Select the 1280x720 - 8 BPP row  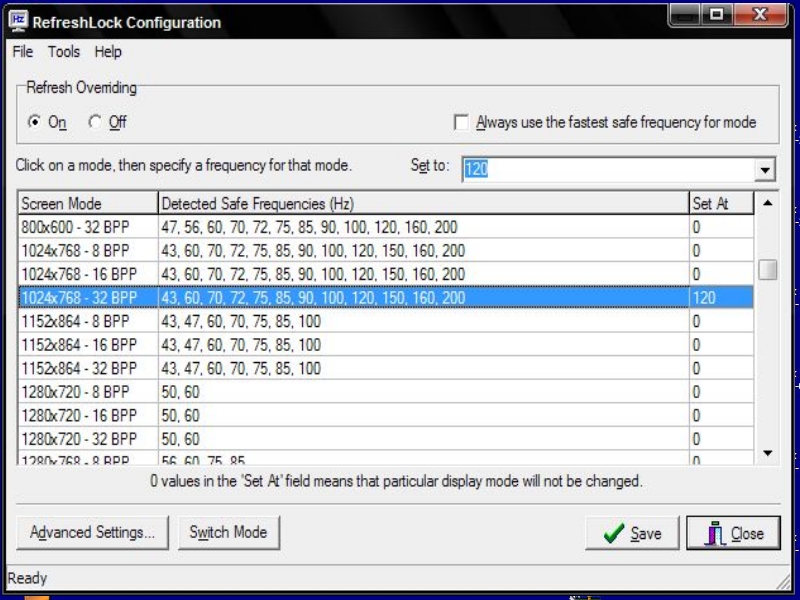pyautogui.click(x=386, y=391)
